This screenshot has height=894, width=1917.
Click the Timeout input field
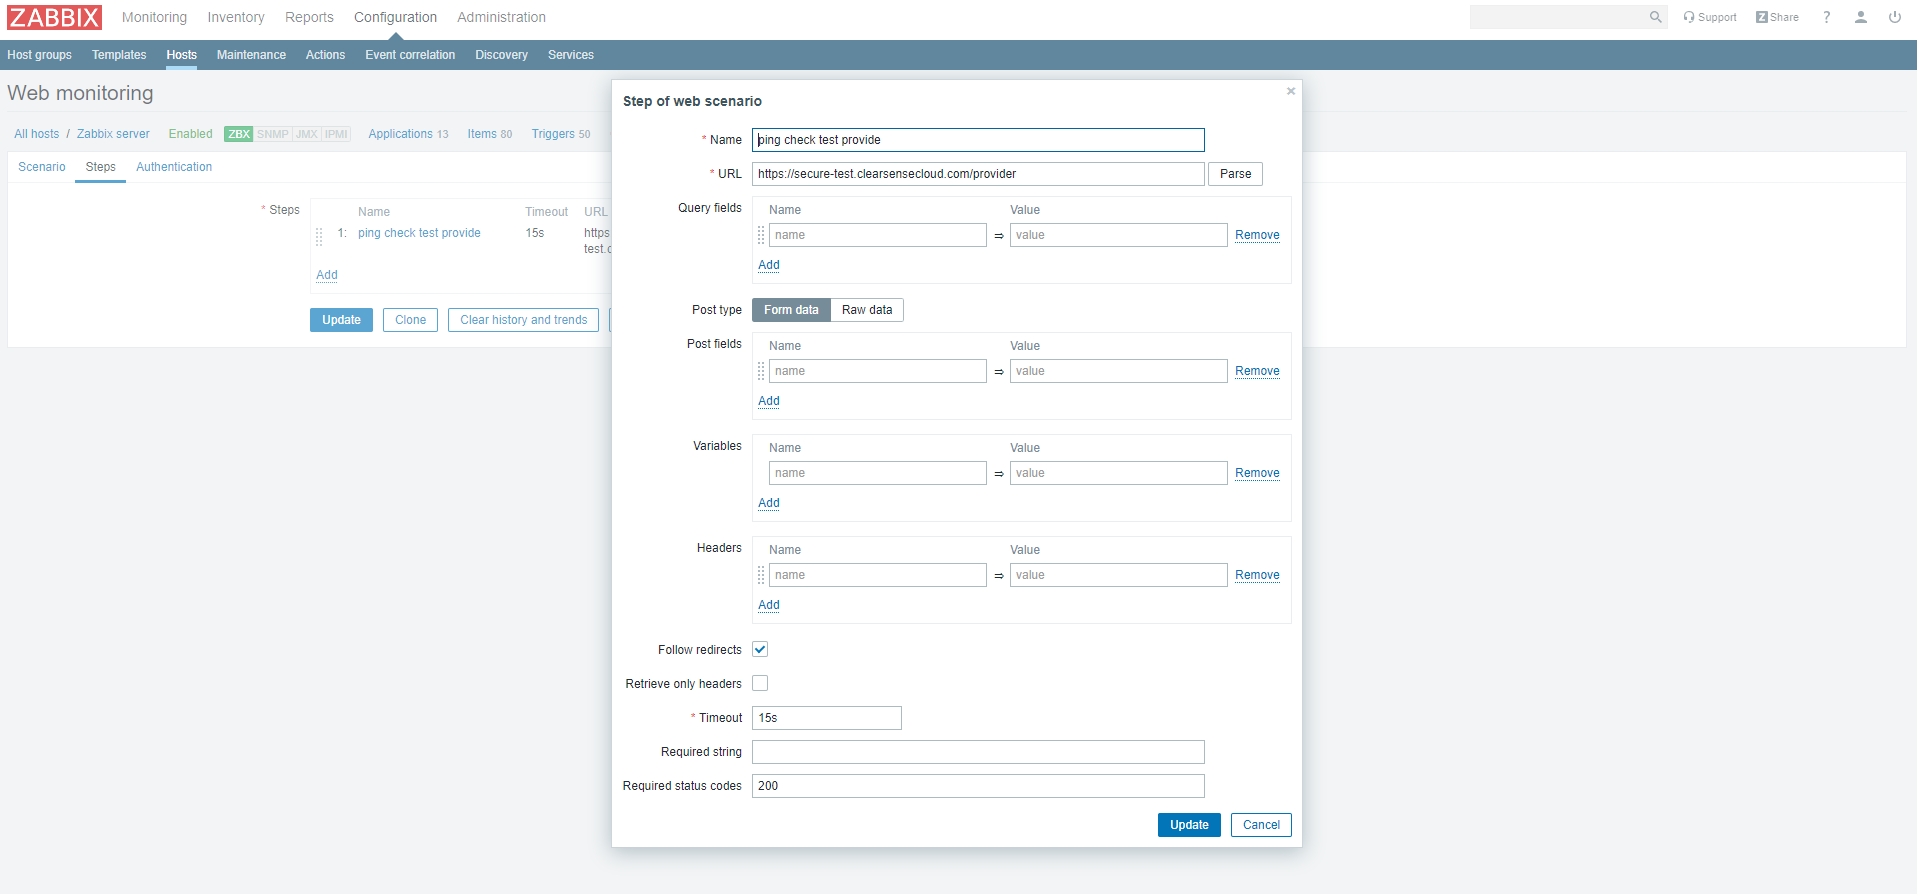(827, 718)
